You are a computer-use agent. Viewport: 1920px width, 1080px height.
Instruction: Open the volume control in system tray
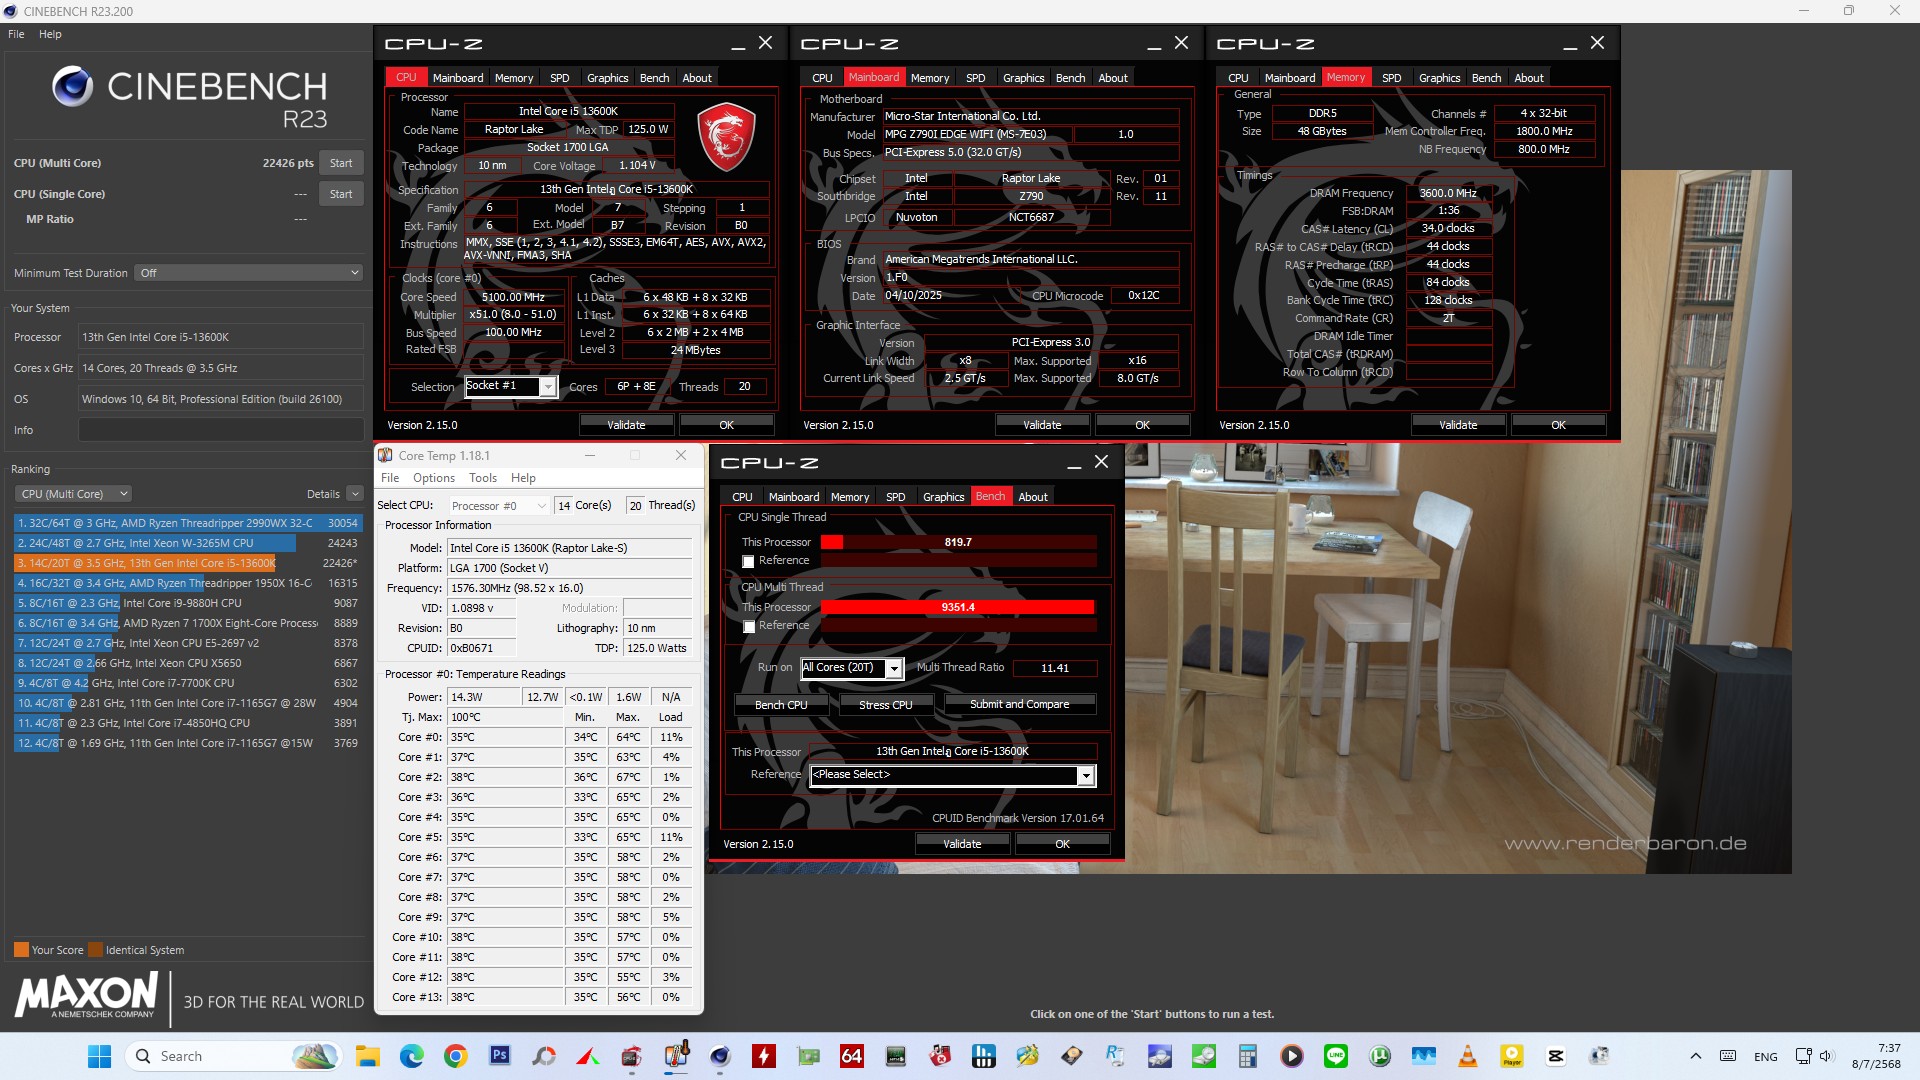tap(1826, 1056)
